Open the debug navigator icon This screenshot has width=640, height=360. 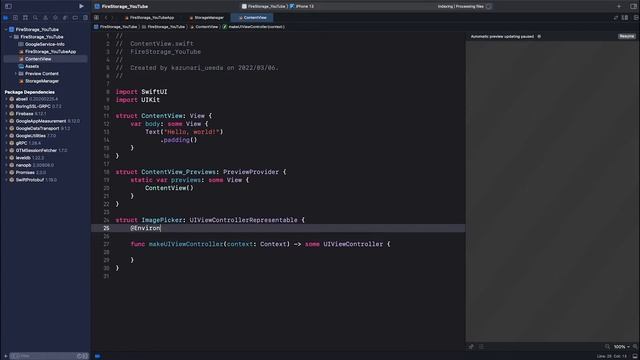pos(65,18)
